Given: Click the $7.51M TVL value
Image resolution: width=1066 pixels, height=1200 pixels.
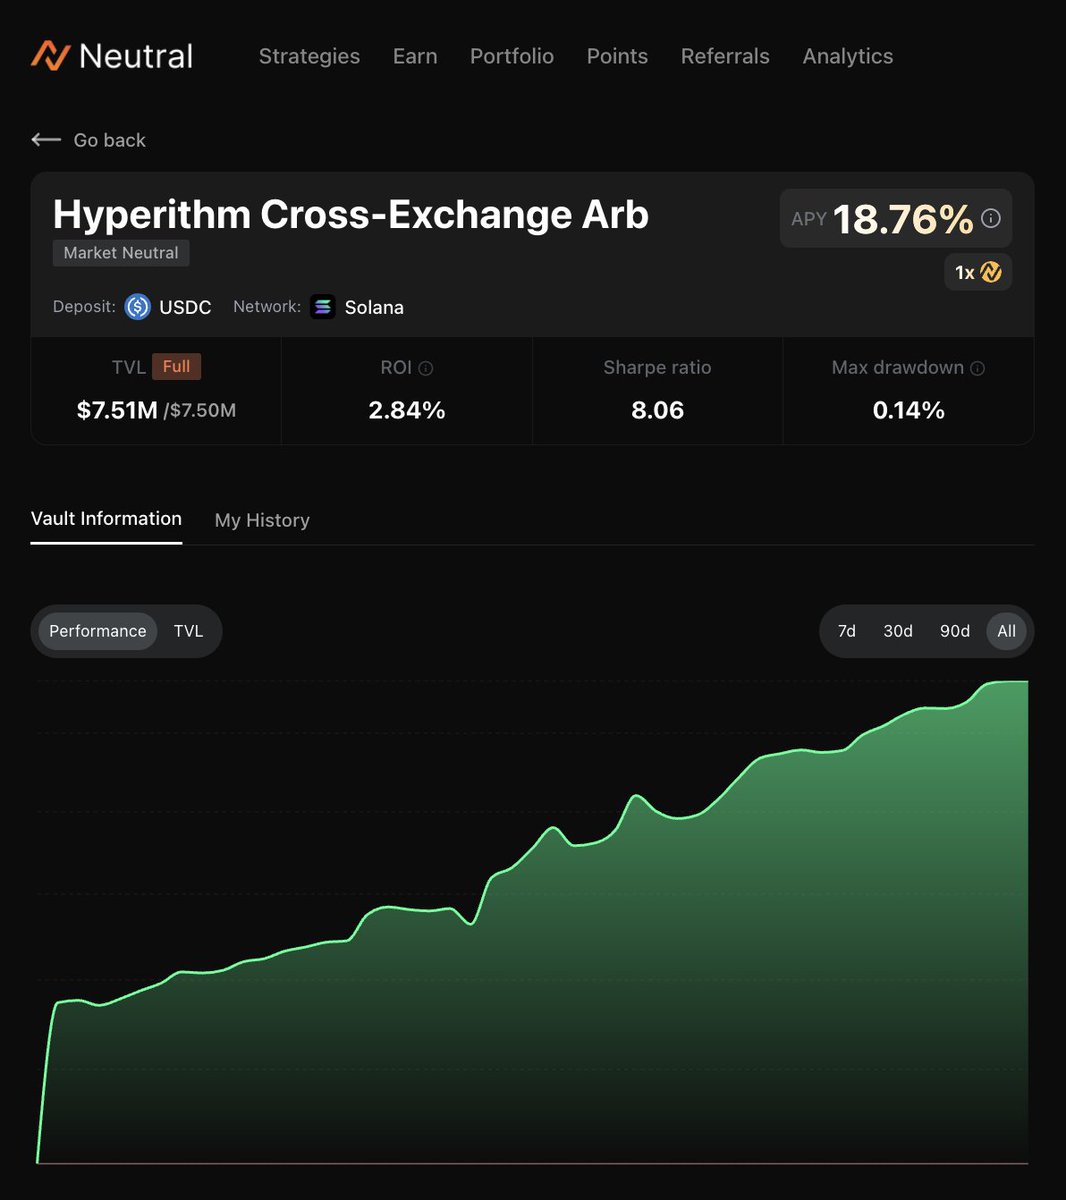Looking at the screenshot, I should [117, 410].
